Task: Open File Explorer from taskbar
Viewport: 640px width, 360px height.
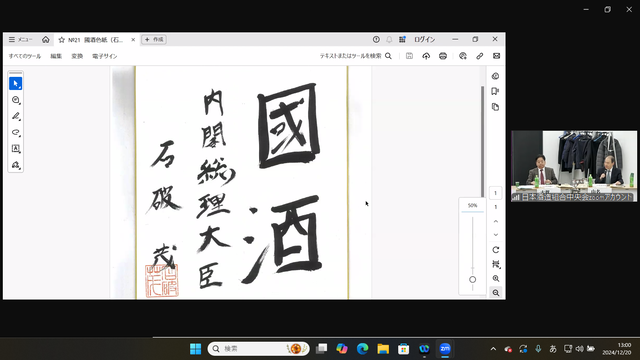Action: pos(383,349)
